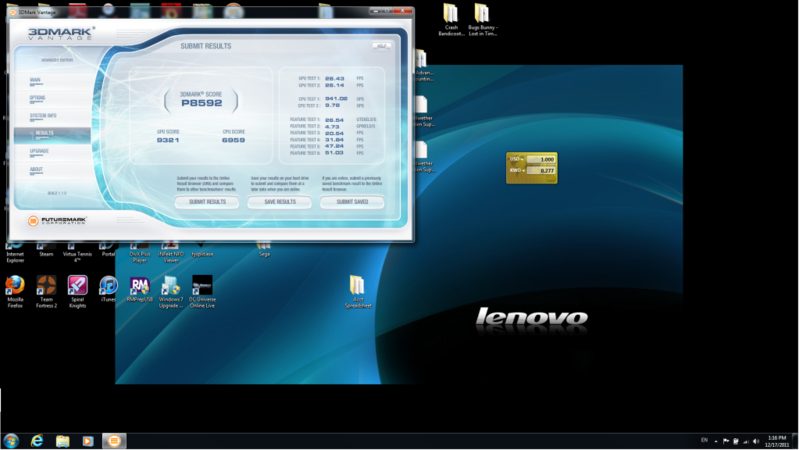This screenshot has width=799, height=450.
Task: Open the Windows Start menu
Action: pos(11,440)
